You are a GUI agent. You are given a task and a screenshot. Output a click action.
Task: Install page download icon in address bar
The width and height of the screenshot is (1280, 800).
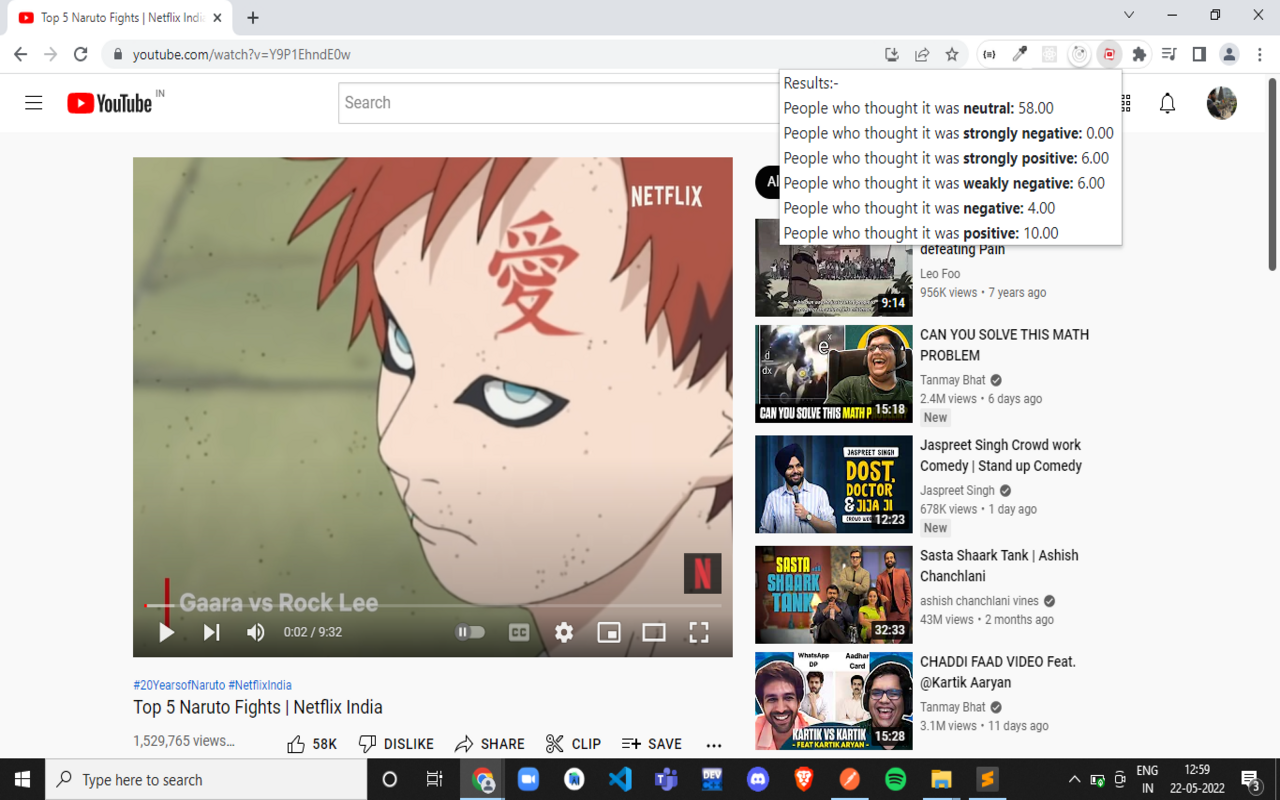(x=892, y=54)
